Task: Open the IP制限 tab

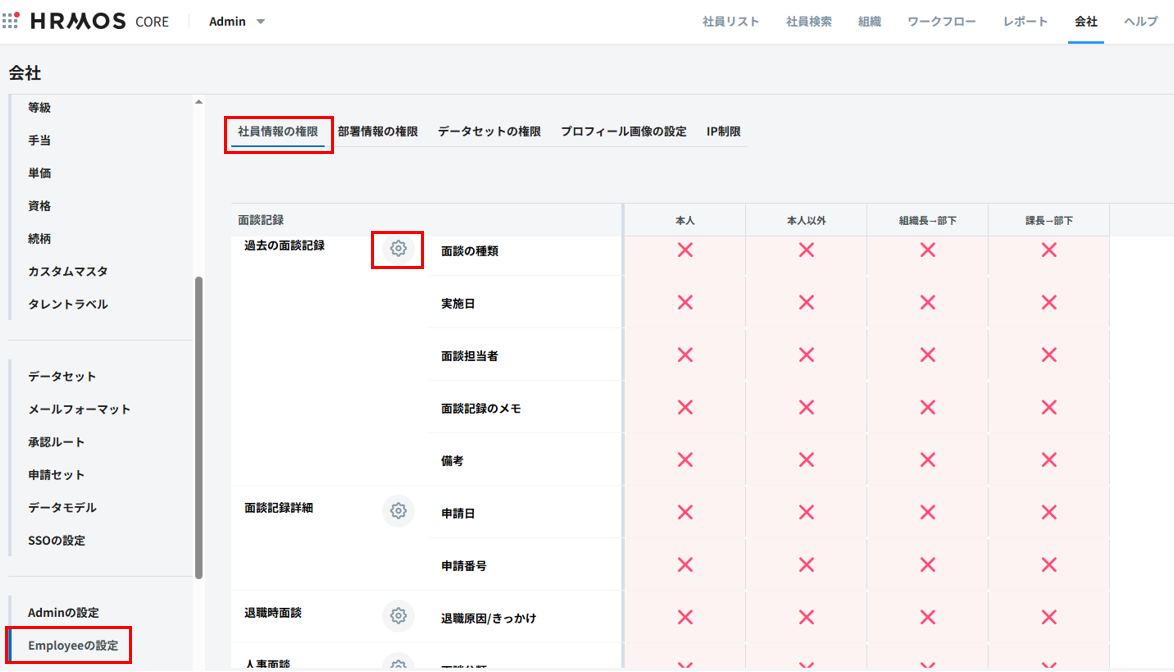Action: click(724, 131)
